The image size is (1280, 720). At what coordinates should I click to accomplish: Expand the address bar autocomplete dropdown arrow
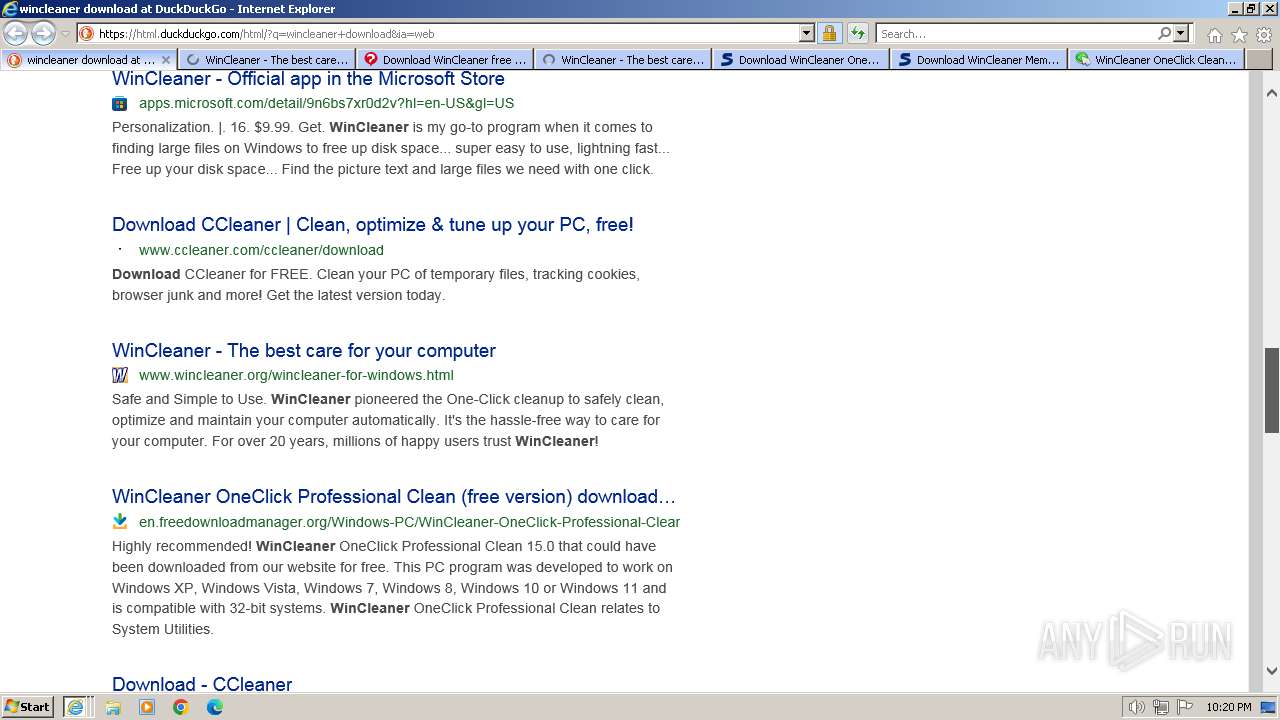tap(807, 33)
